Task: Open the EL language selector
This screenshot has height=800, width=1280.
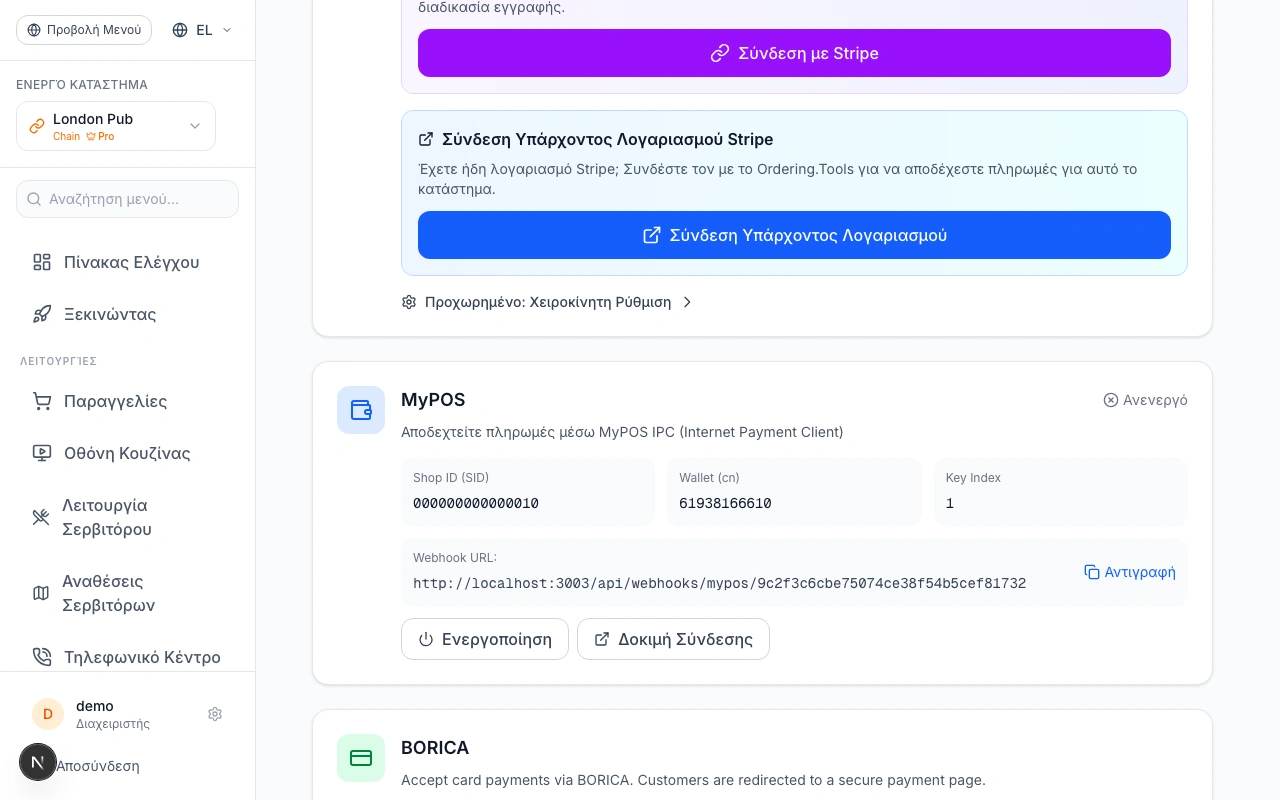Action: pyautogui.click(x=202, y=30)
